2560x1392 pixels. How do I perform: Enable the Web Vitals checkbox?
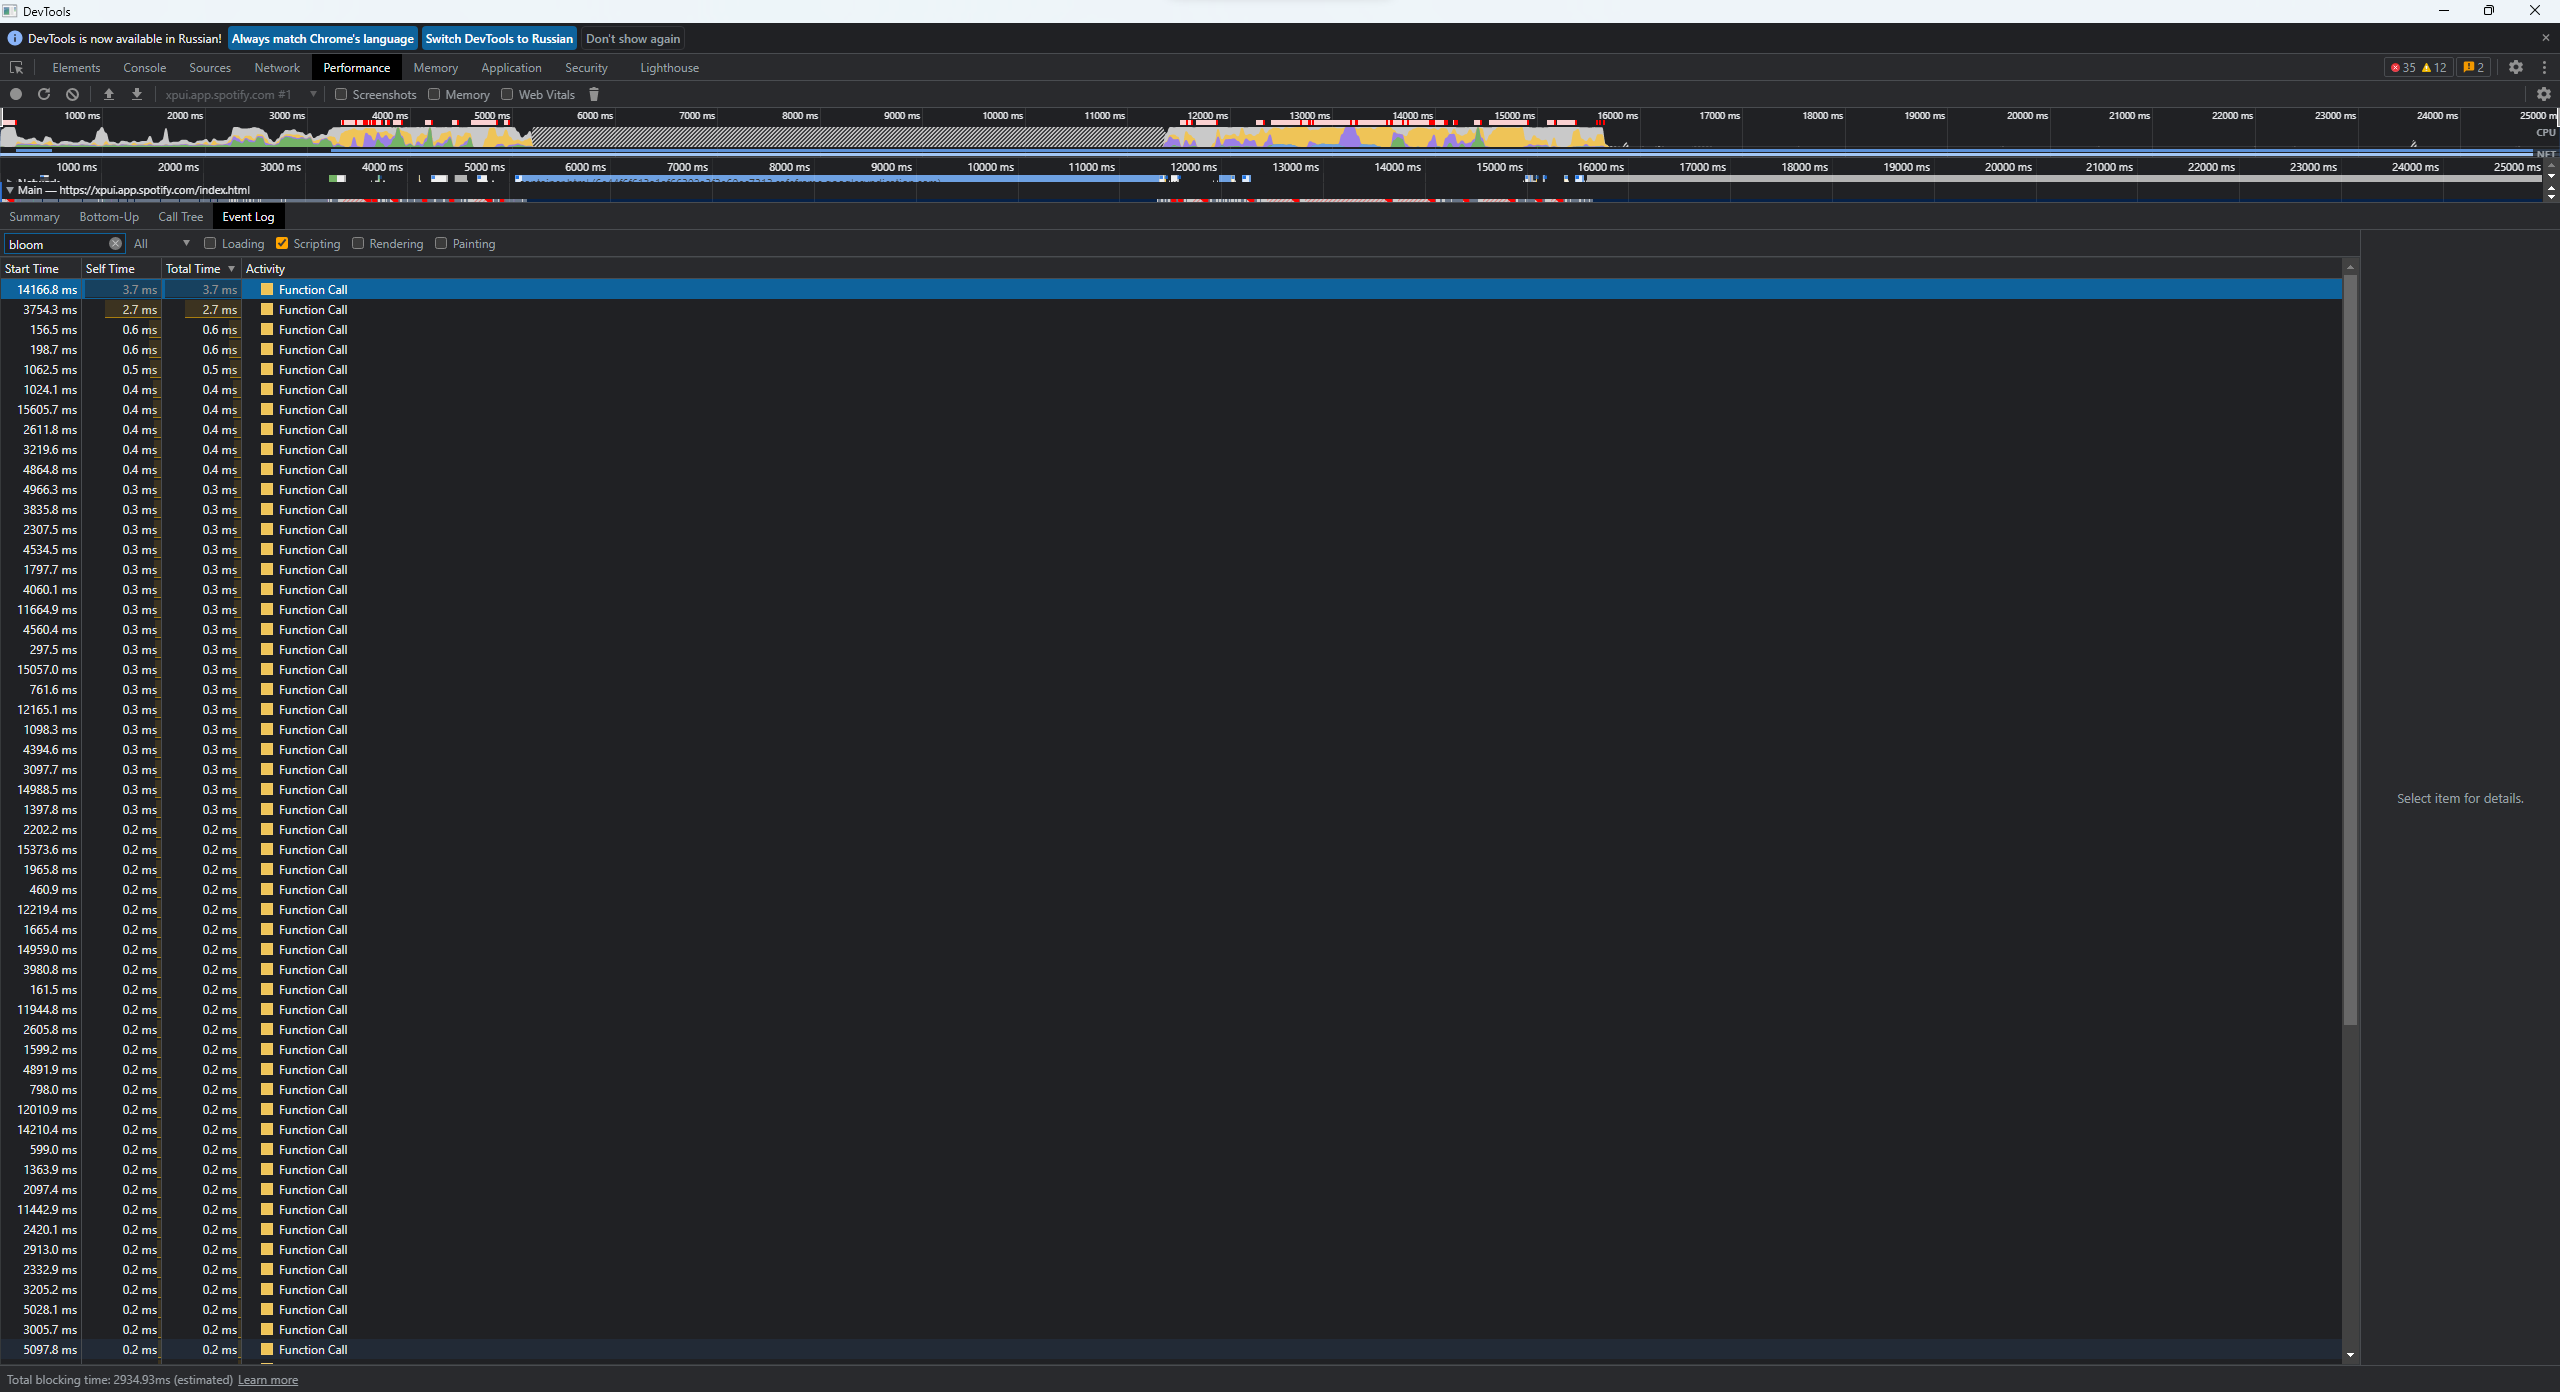[507, 94]
